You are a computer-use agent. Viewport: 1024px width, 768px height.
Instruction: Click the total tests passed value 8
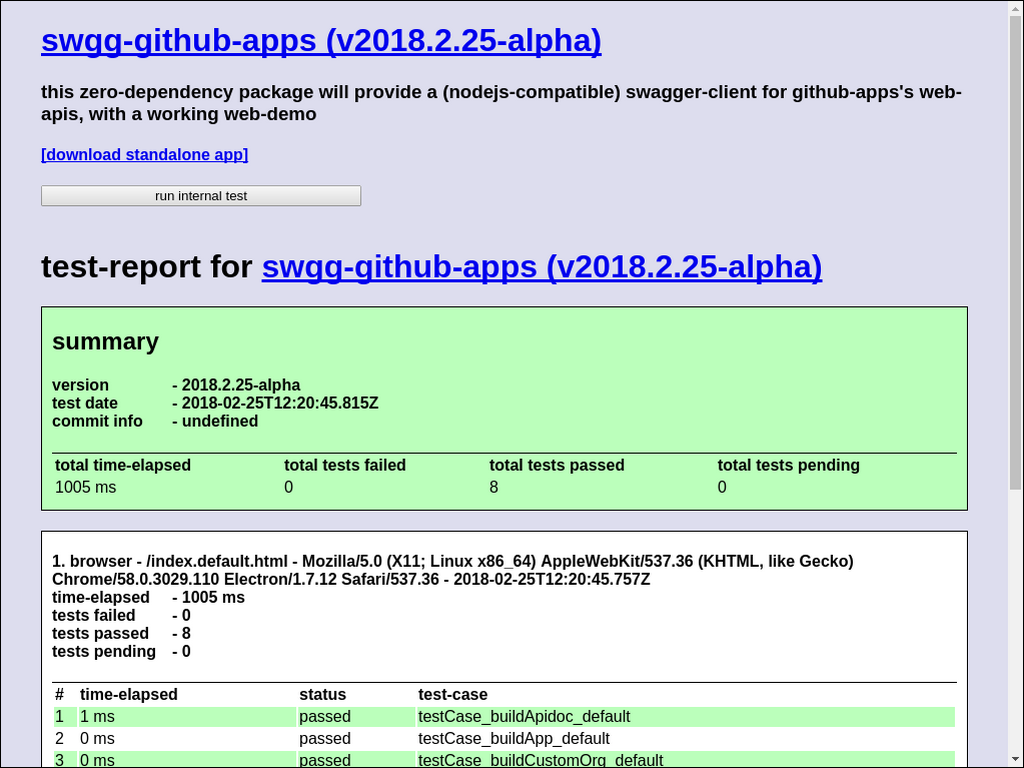point(494,487)
